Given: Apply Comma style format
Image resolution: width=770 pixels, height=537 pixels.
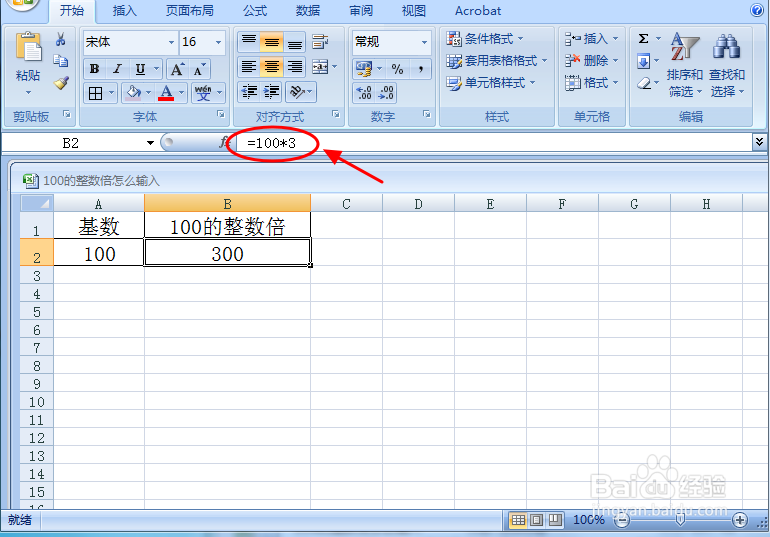Looking at the screenshot, I should [420, 69].
